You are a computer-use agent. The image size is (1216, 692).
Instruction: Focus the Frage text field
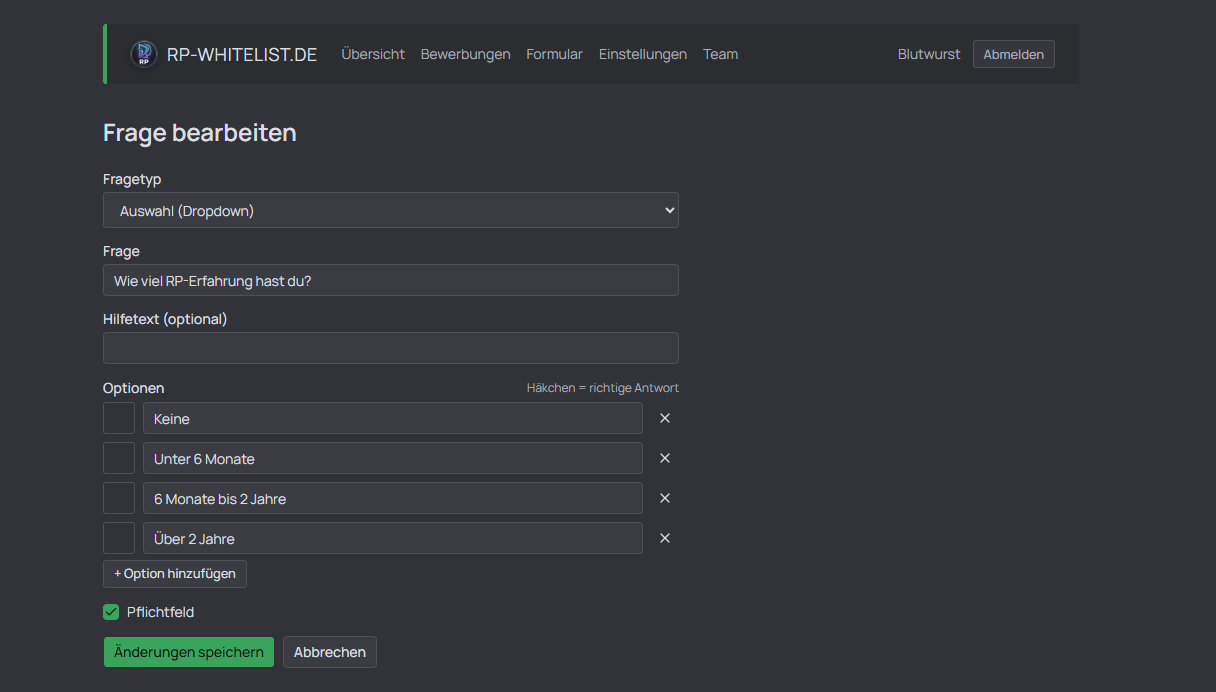tap(391, 280)
